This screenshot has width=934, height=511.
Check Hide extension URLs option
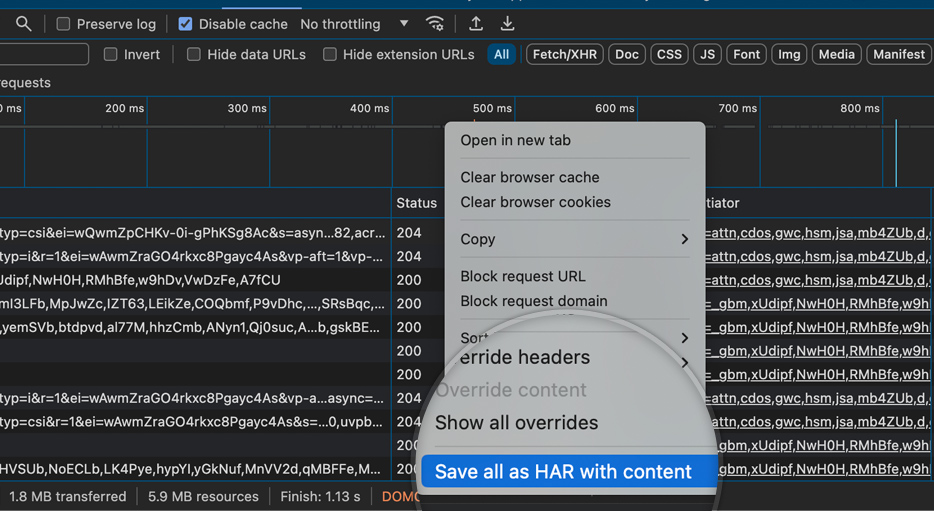coord(329,54)
